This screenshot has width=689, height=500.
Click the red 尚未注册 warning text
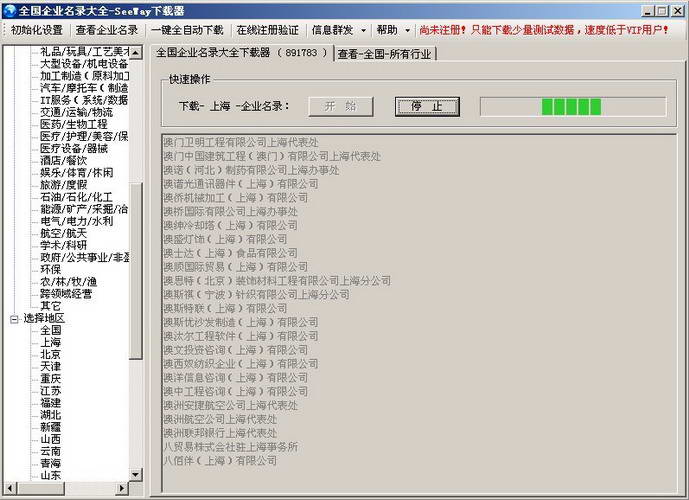pos(544,30)
